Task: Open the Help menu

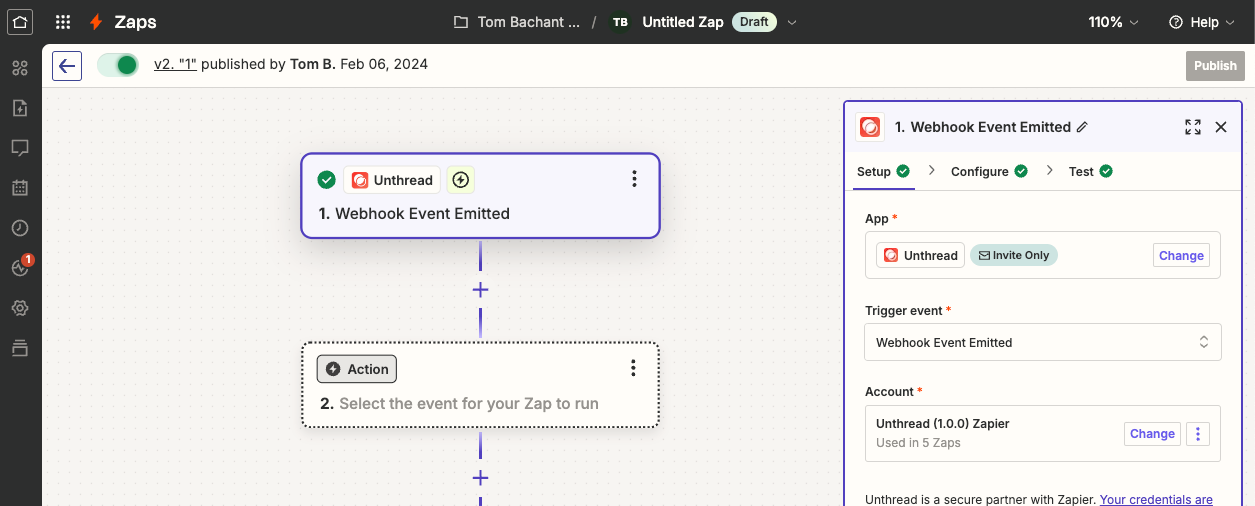Action: (1203, 22)
